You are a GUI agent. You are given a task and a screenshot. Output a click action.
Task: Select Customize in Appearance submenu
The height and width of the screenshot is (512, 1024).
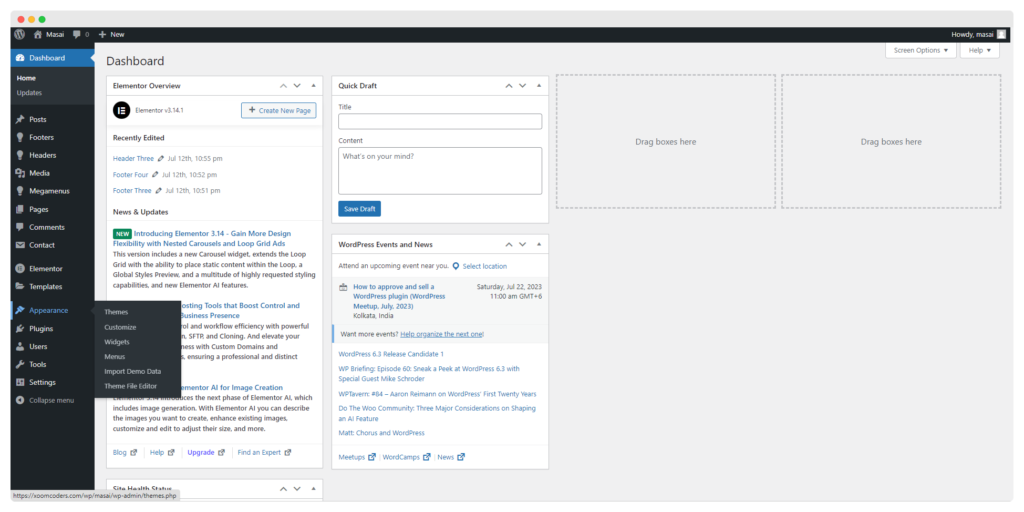click(120, 327)
